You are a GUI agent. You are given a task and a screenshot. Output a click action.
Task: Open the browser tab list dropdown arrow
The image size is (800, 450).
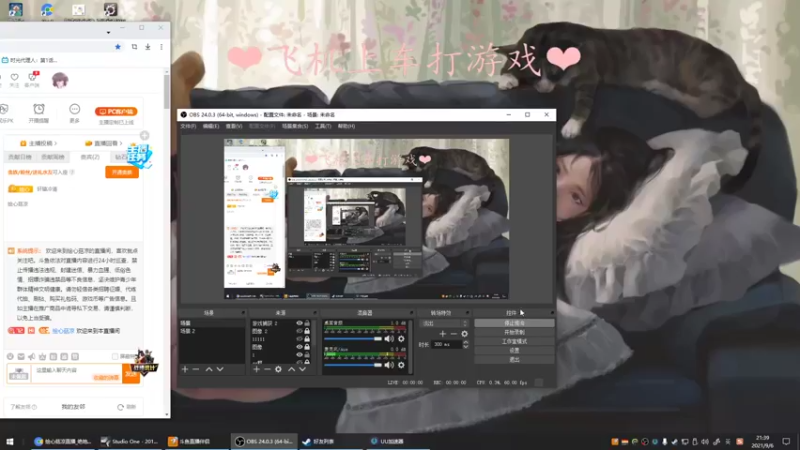coord(108,33)
